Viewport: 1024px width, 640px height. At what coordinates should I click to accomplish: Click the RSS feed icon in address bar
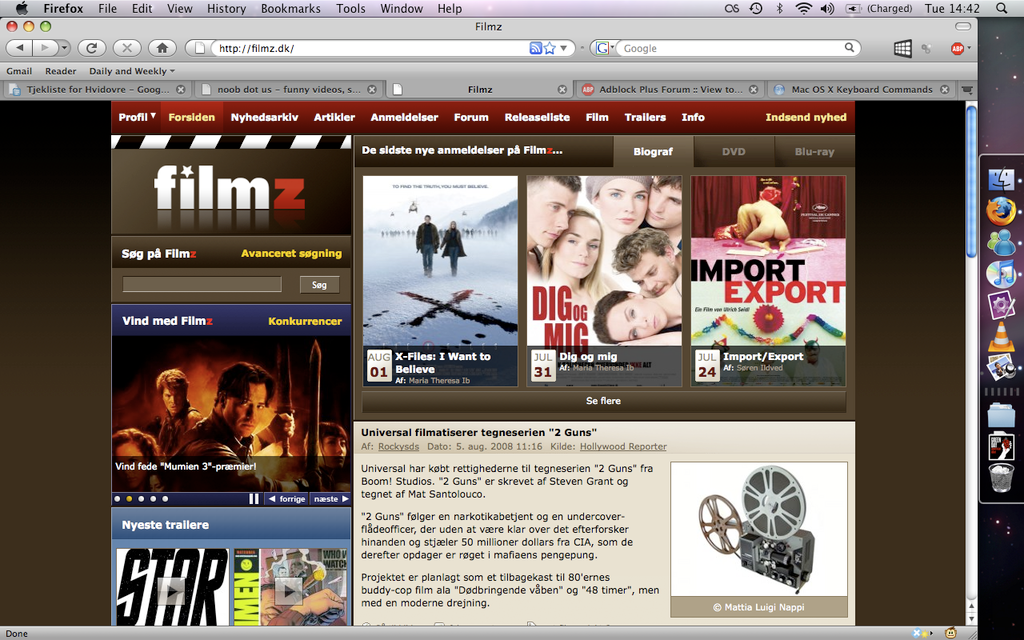[x=536, y=48]
